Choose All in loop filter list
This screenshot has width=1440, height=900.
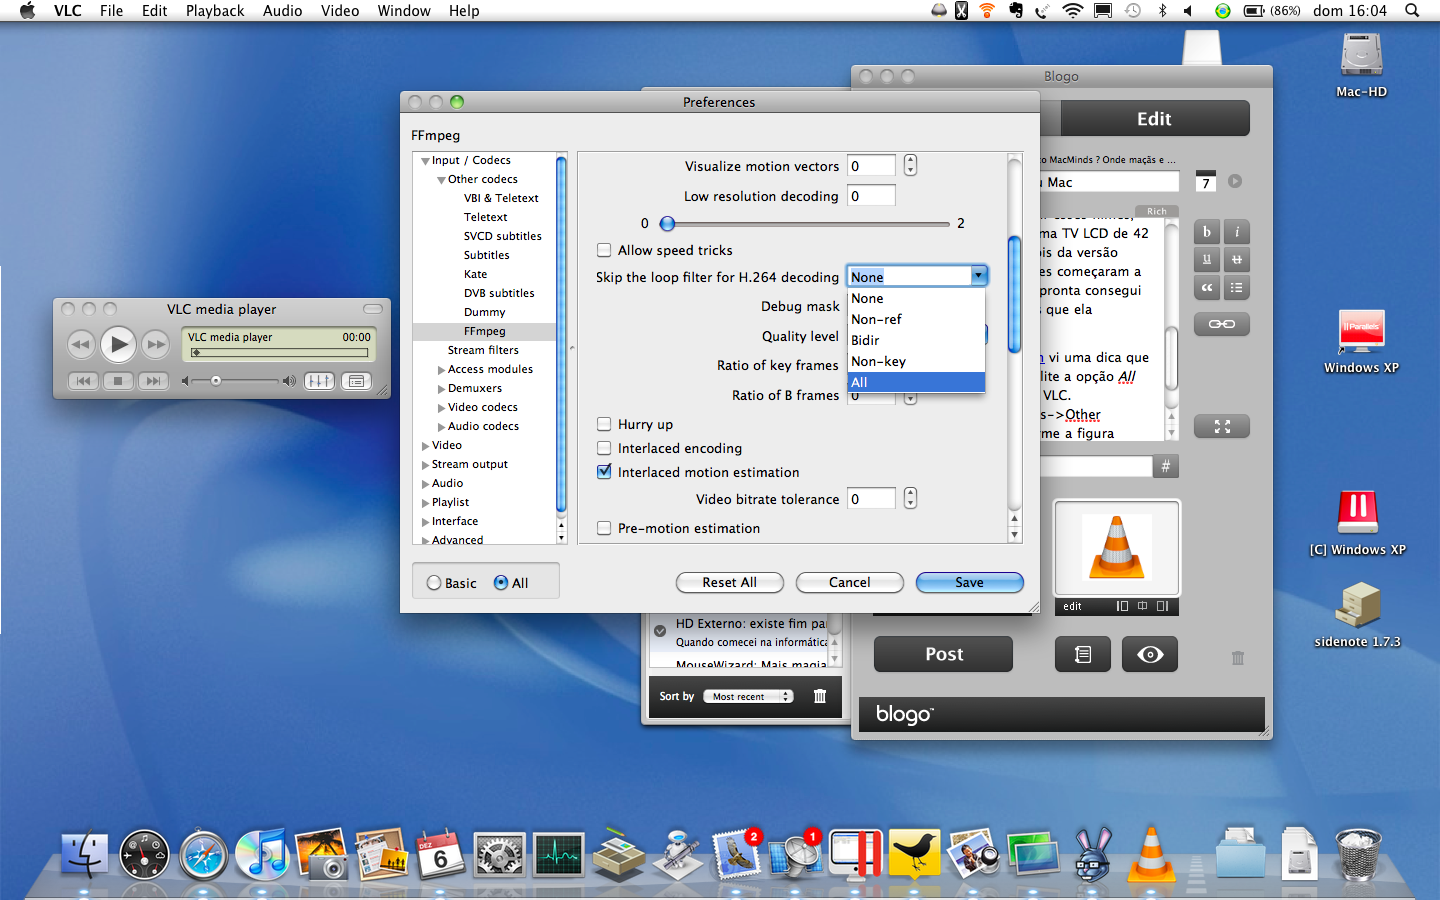click(x=916, y=382)
